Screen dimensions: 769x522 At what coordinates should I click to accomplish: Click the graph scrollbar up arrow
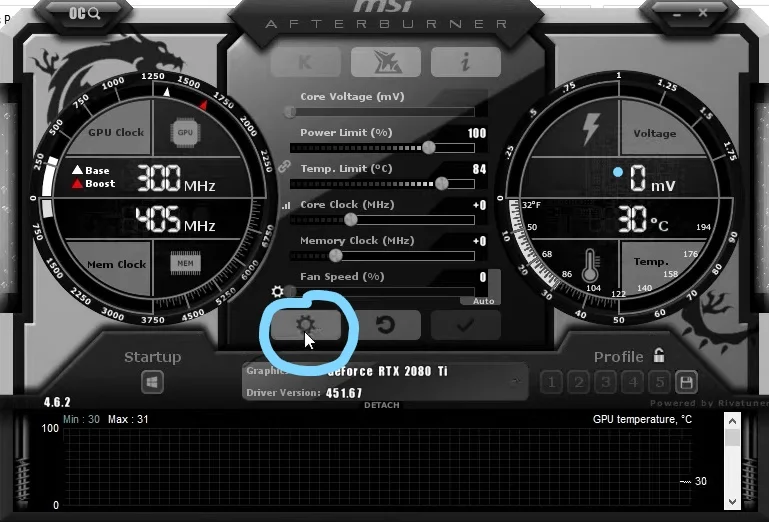point(732,421)
